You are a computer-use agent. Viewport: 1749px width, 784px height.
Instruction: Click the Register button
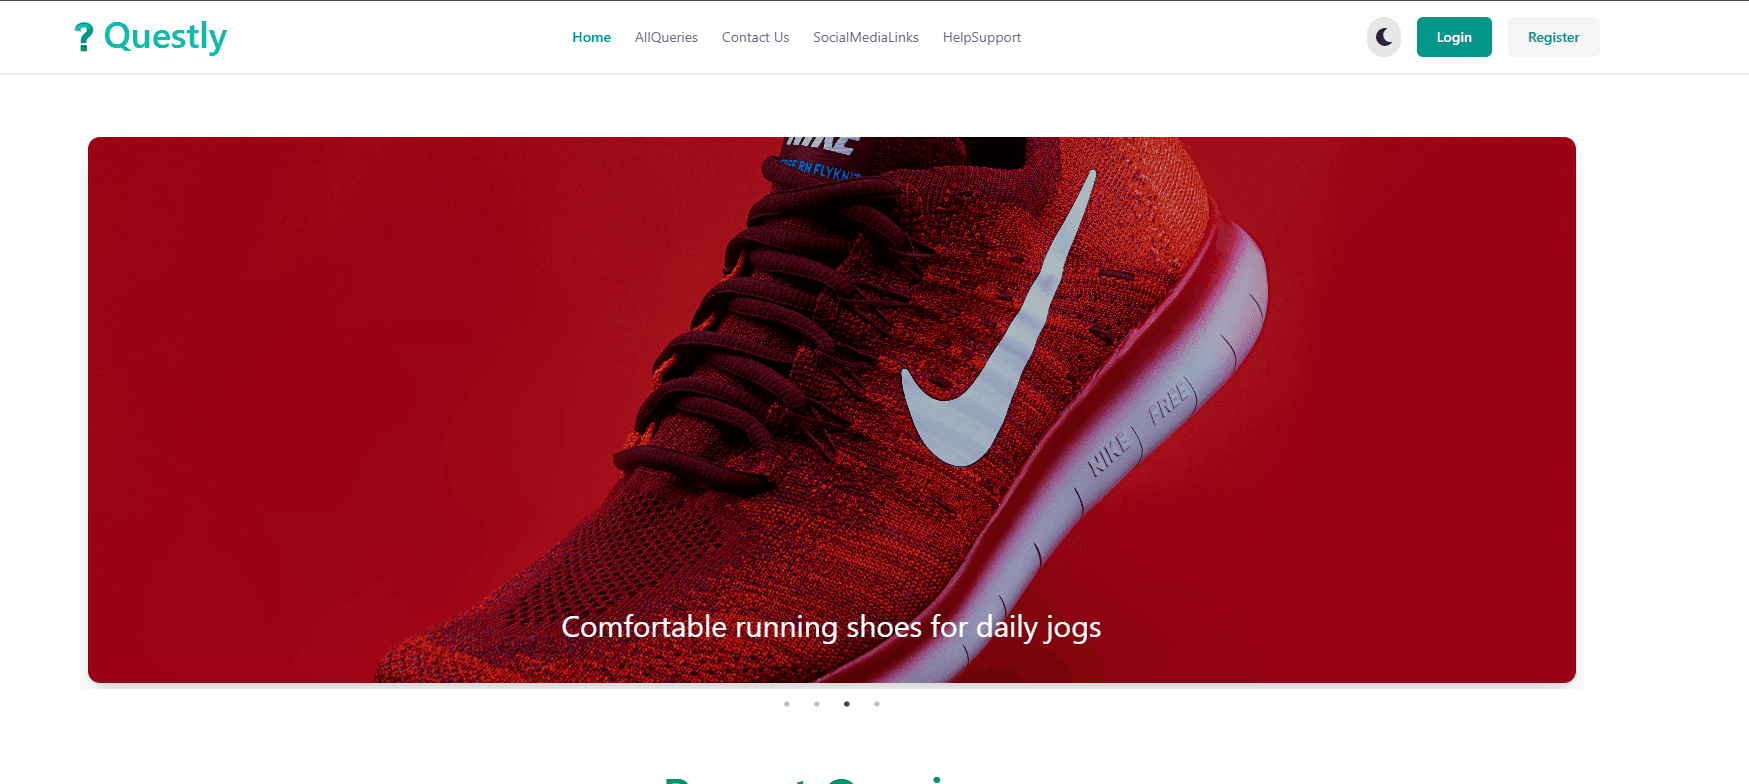1553,37
